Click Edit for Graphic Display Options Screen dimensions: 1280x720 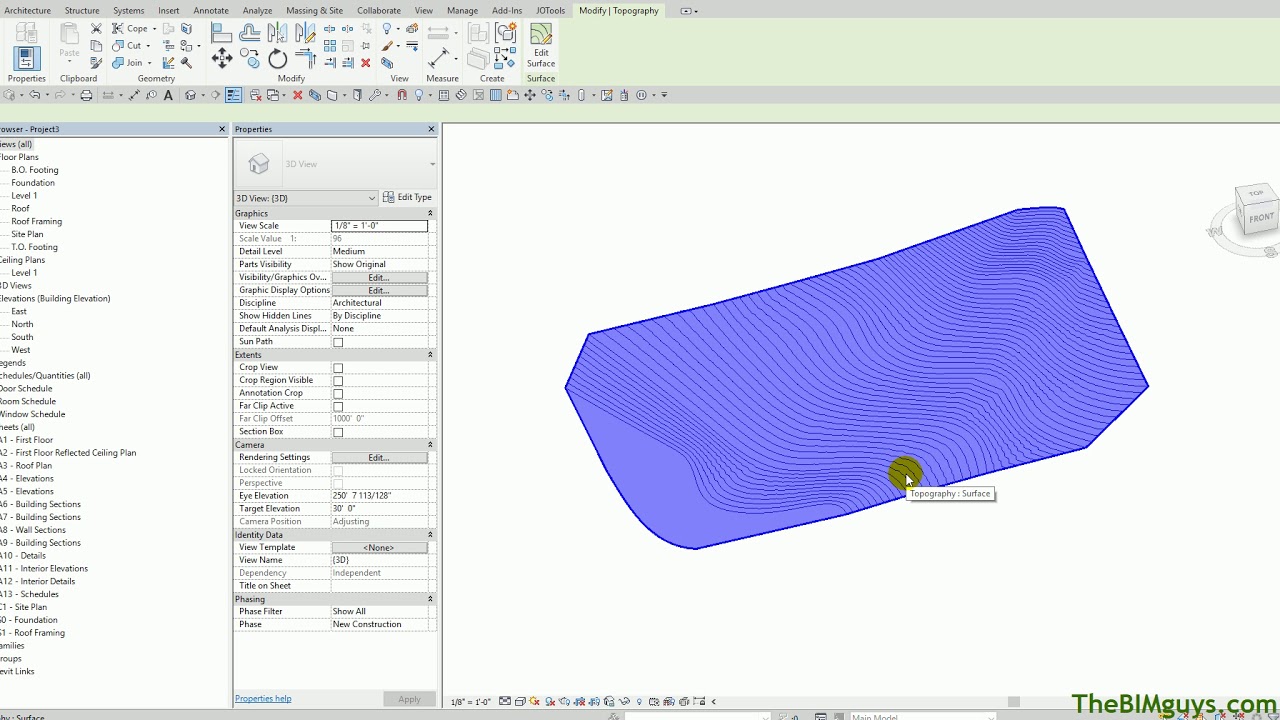click(x=378, y=290)
